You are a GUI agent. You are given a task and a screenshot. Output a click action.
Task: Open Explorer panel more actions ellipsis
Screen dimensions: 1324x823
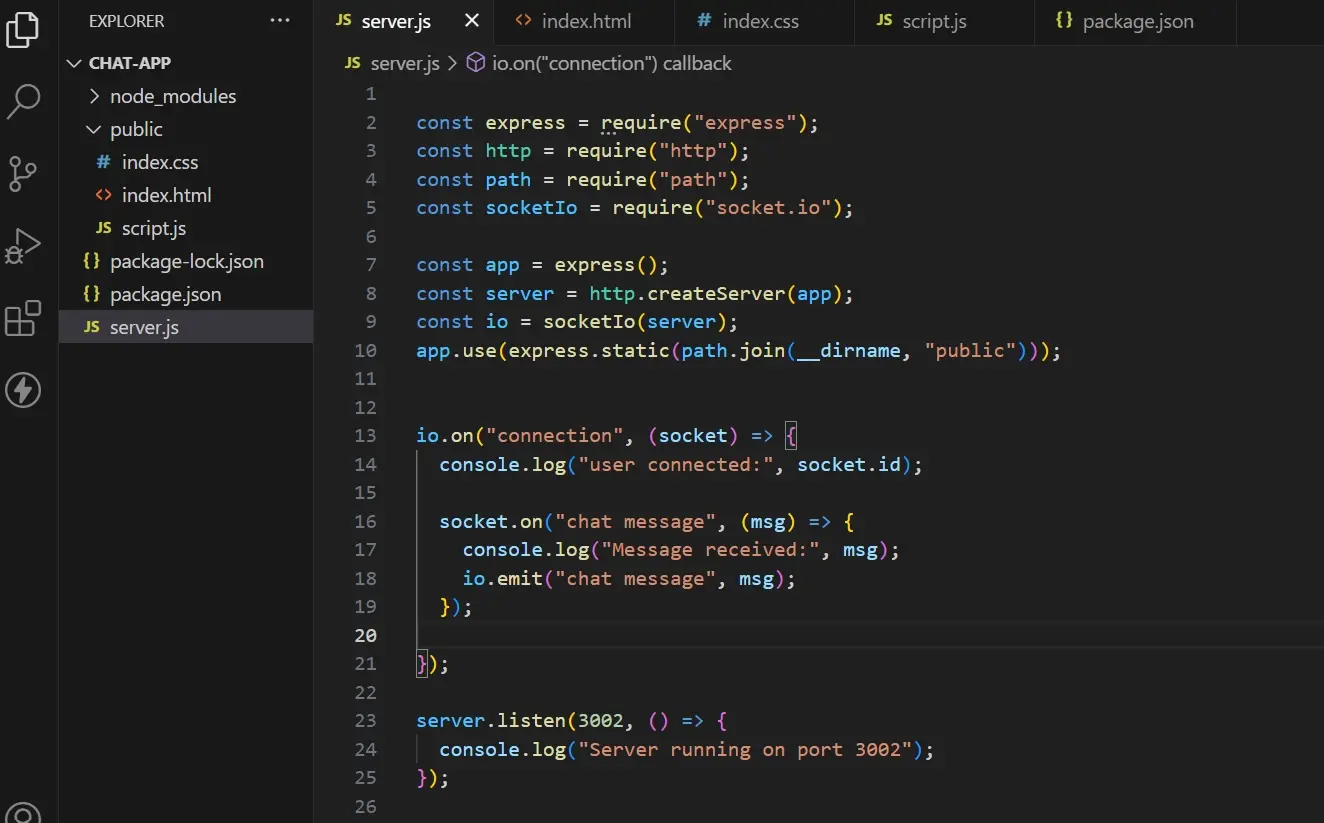[280, 21]
